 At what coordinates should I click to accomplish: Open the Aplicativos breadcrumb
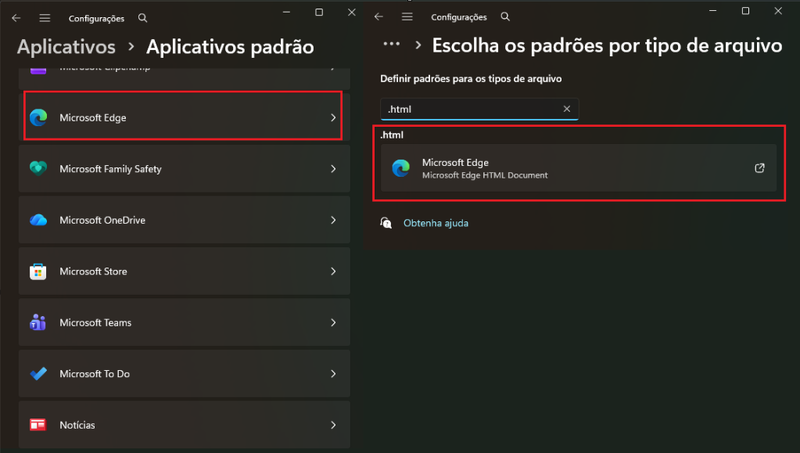tap(66, 47)
